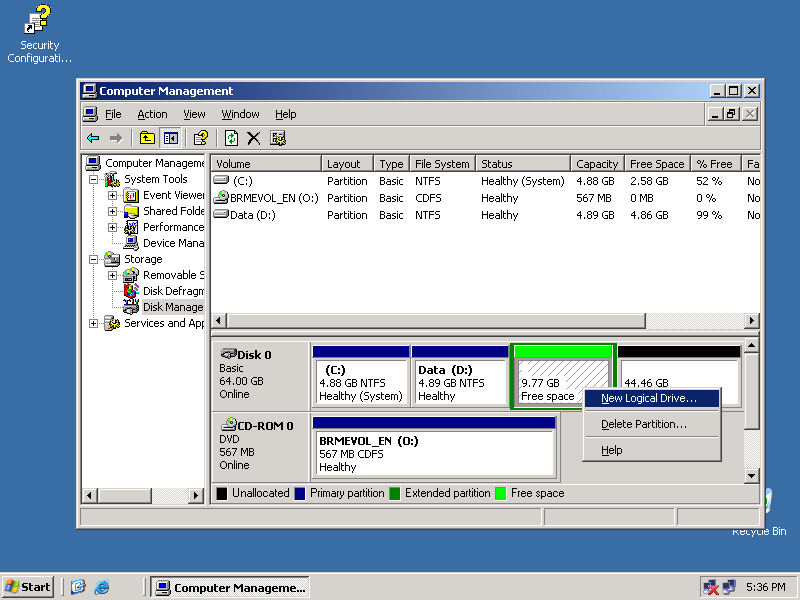
Task: Open the View menu
Action: [x=194, y=114]
